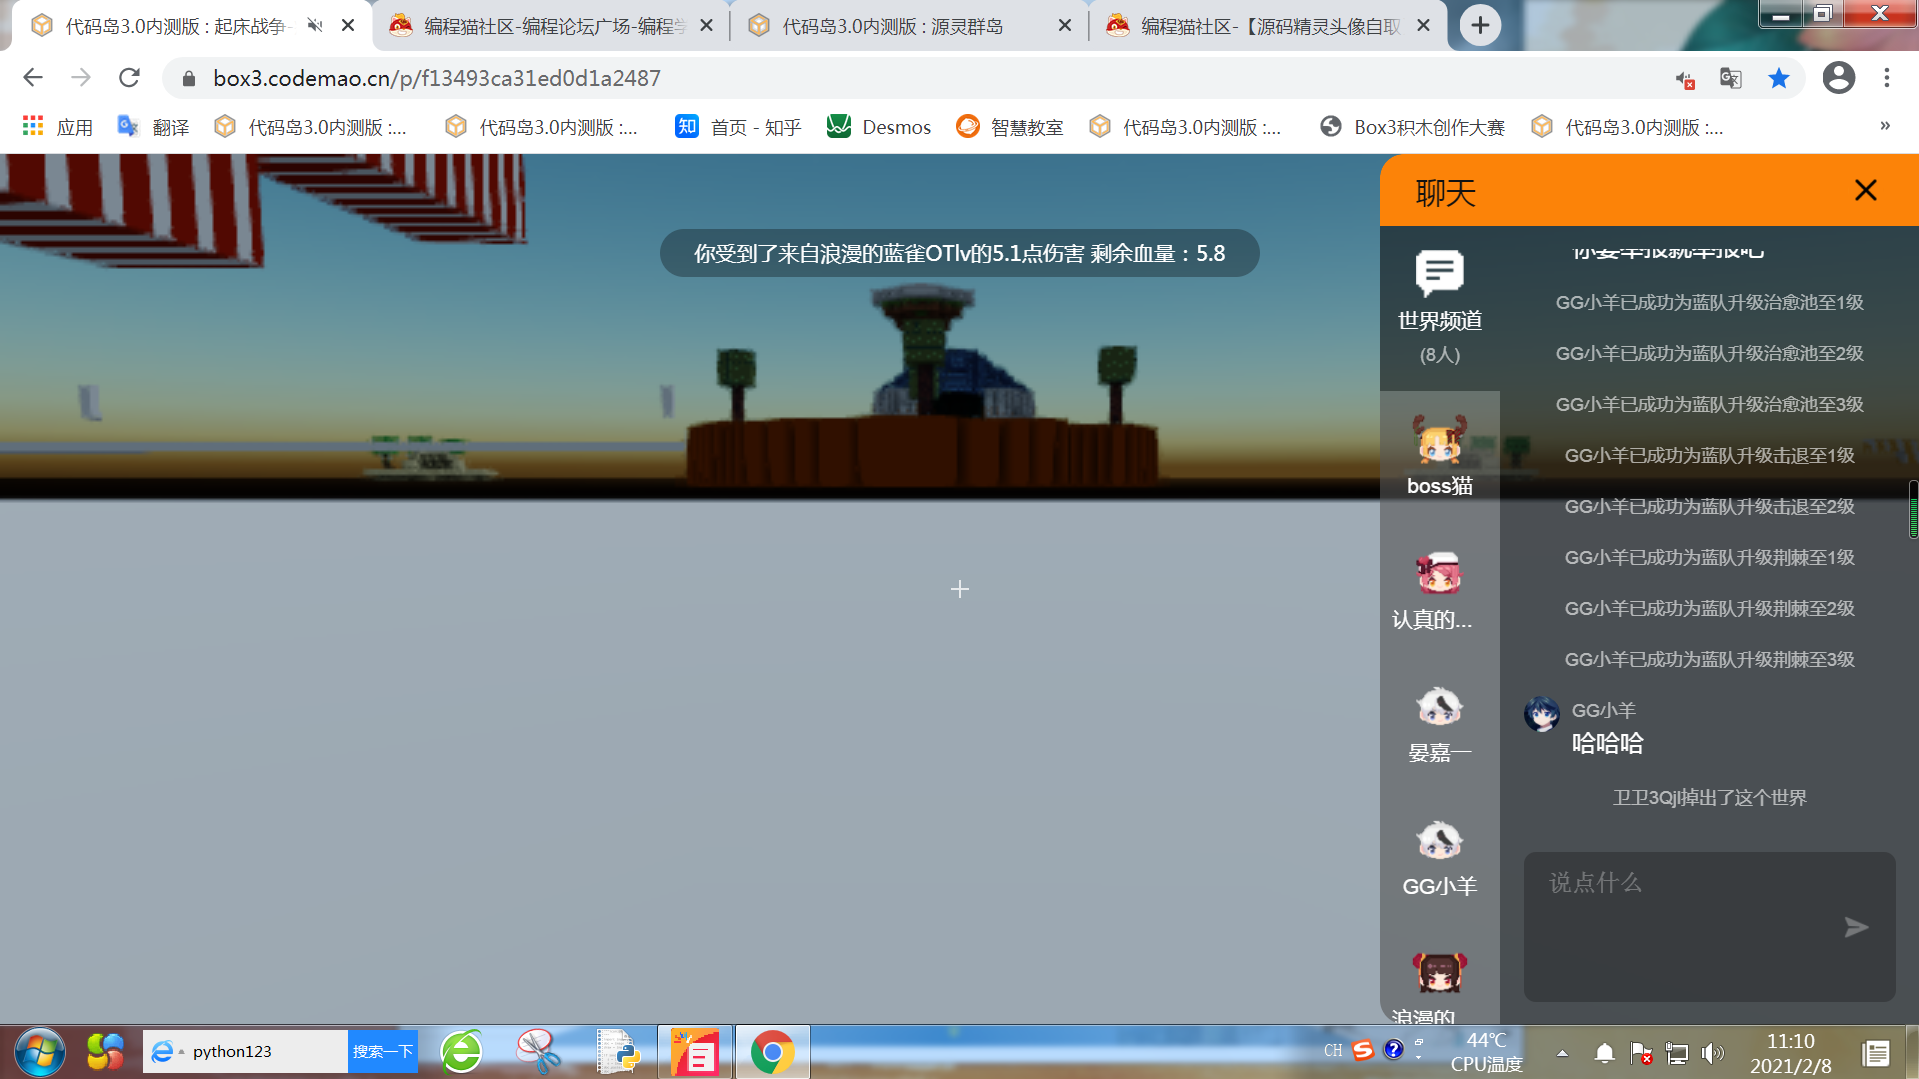This screenshot has height=1079, width=1919.
Task: Open the Desmos bookmark
Action: click(879, 127)
